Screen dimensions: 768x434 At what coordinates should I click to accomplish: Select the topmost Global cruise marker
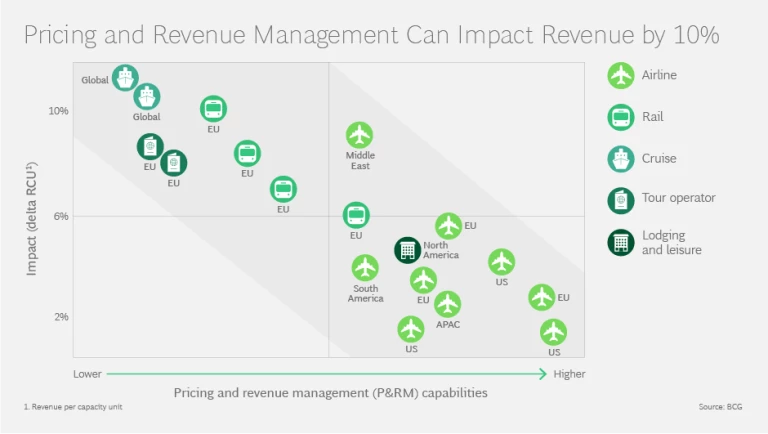click(125, 77)
